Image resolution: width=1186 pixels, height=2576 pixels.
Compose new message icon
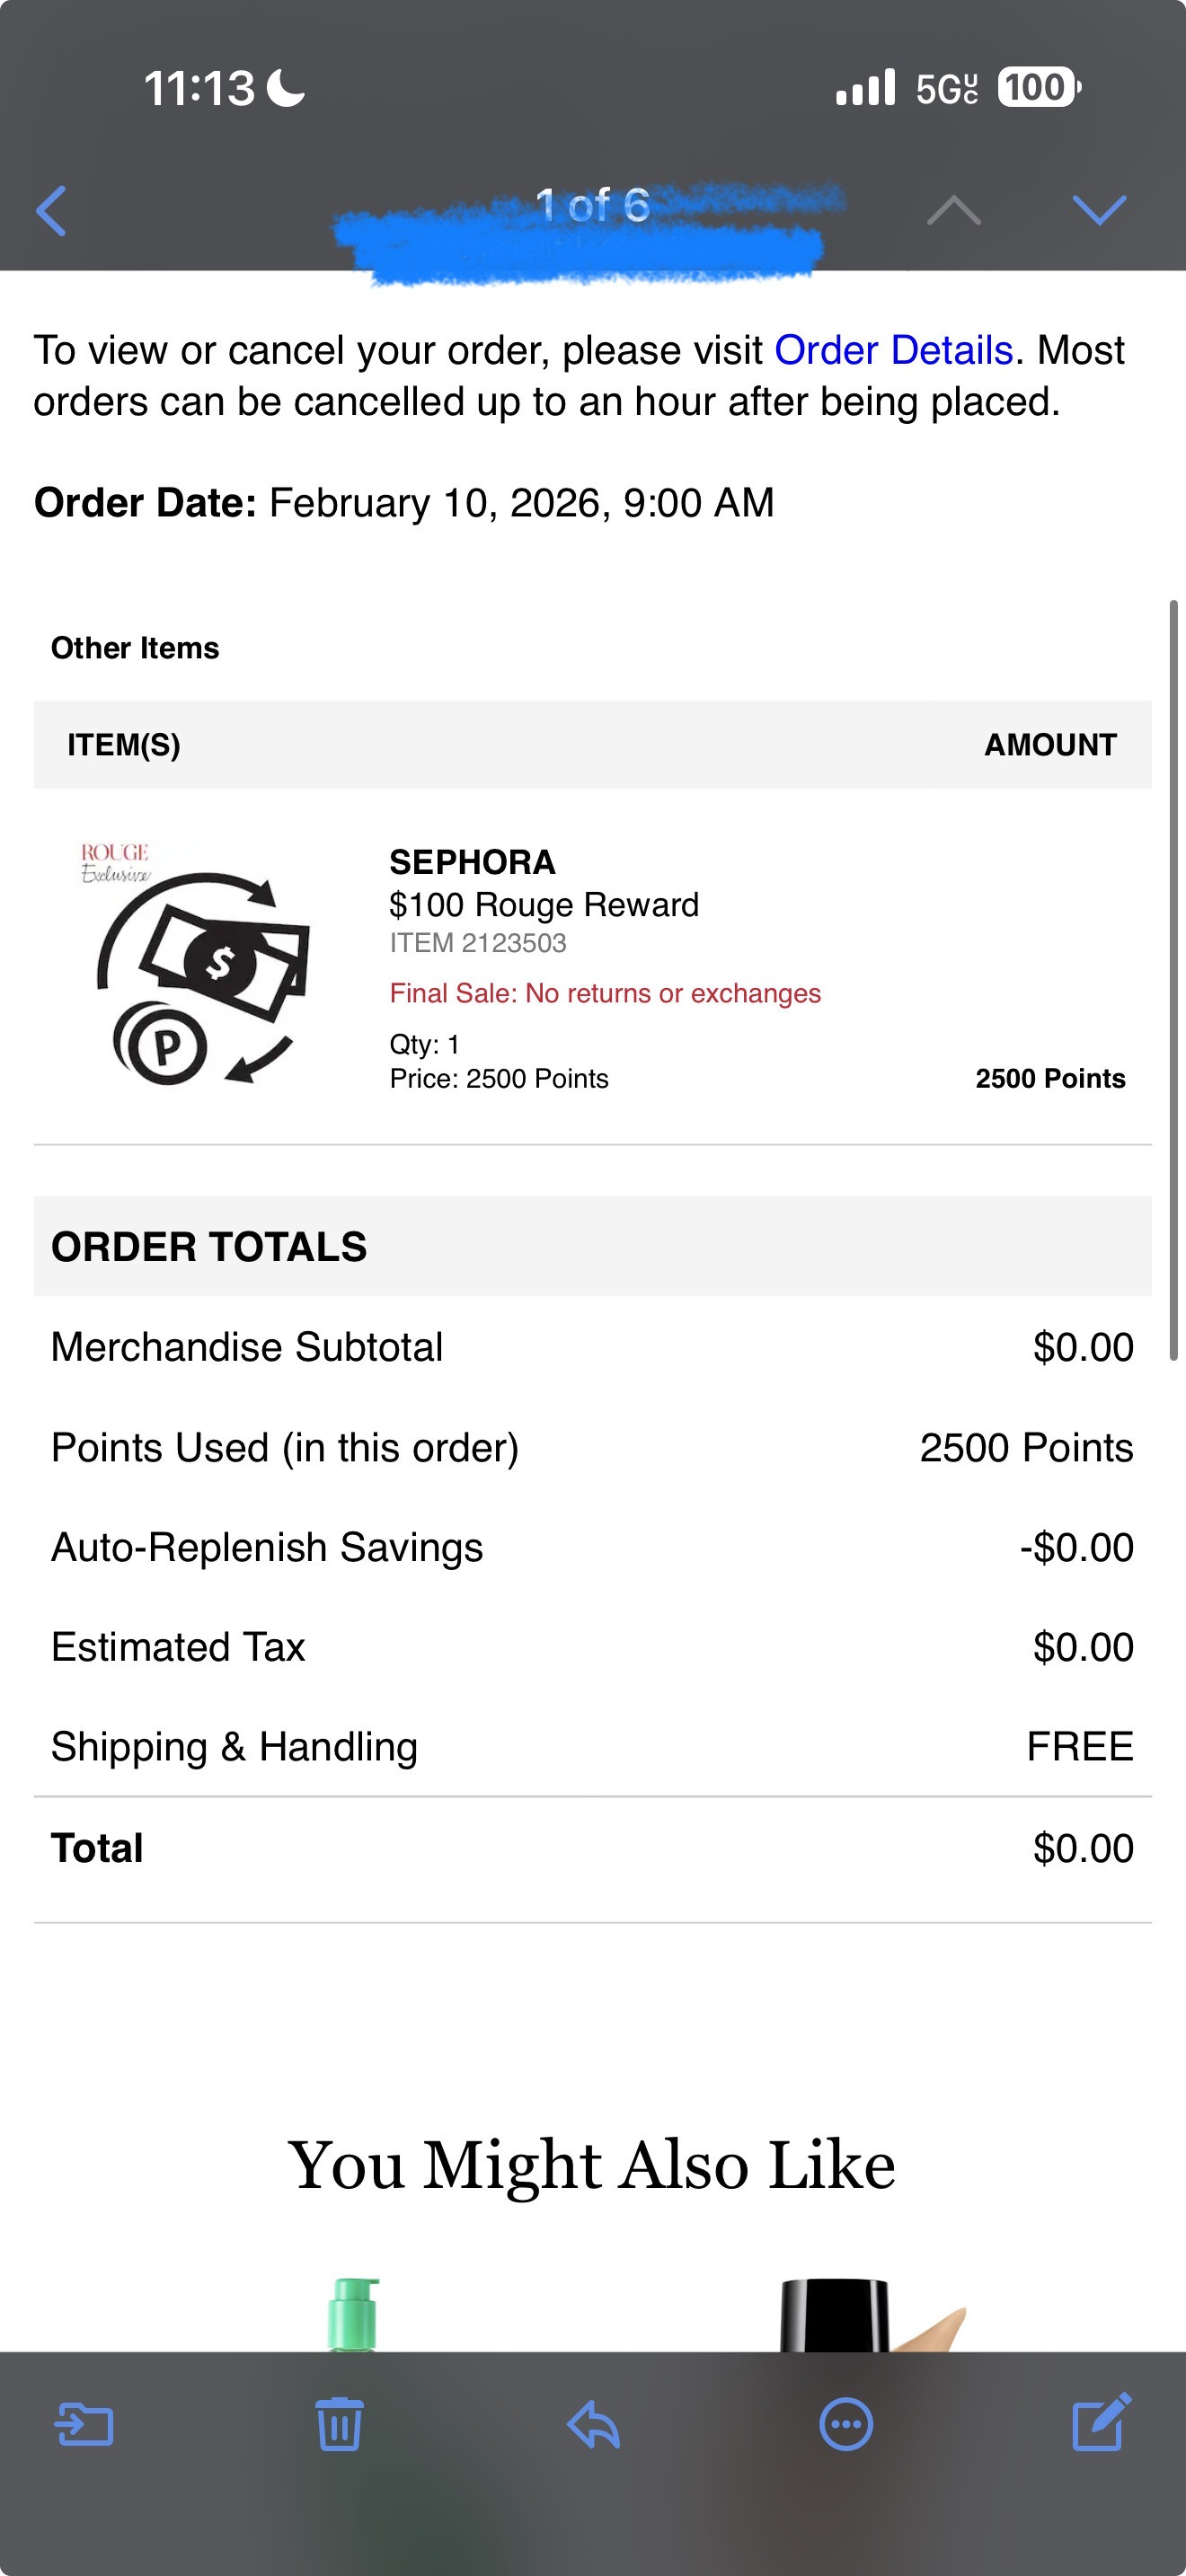pyautogui.click(x=1101, y=2421)
